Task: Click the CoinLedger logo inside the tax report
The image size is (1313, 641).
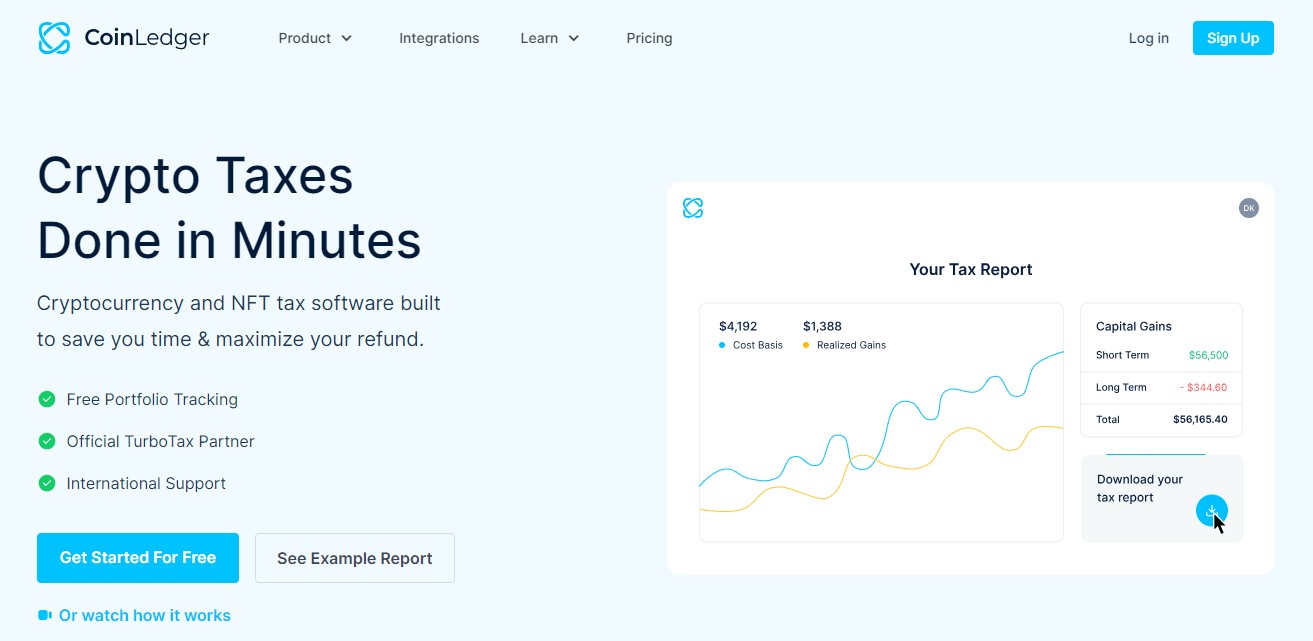Action: (693, 207)
